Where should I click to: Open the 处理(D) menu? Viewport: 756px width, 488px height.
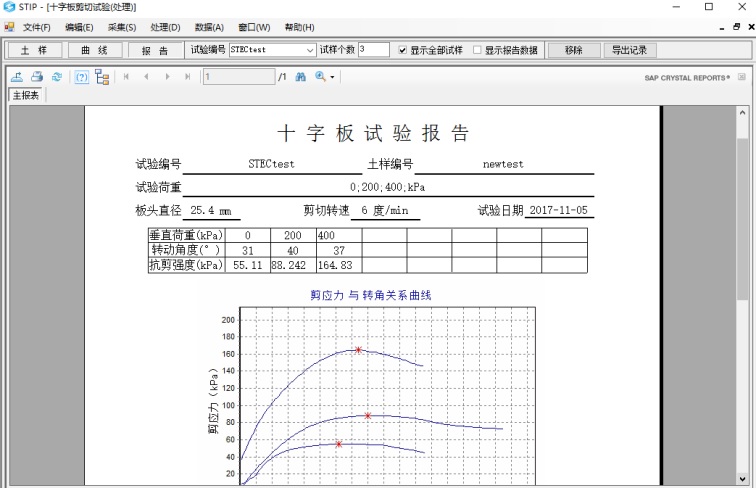[x=165, y=27]
